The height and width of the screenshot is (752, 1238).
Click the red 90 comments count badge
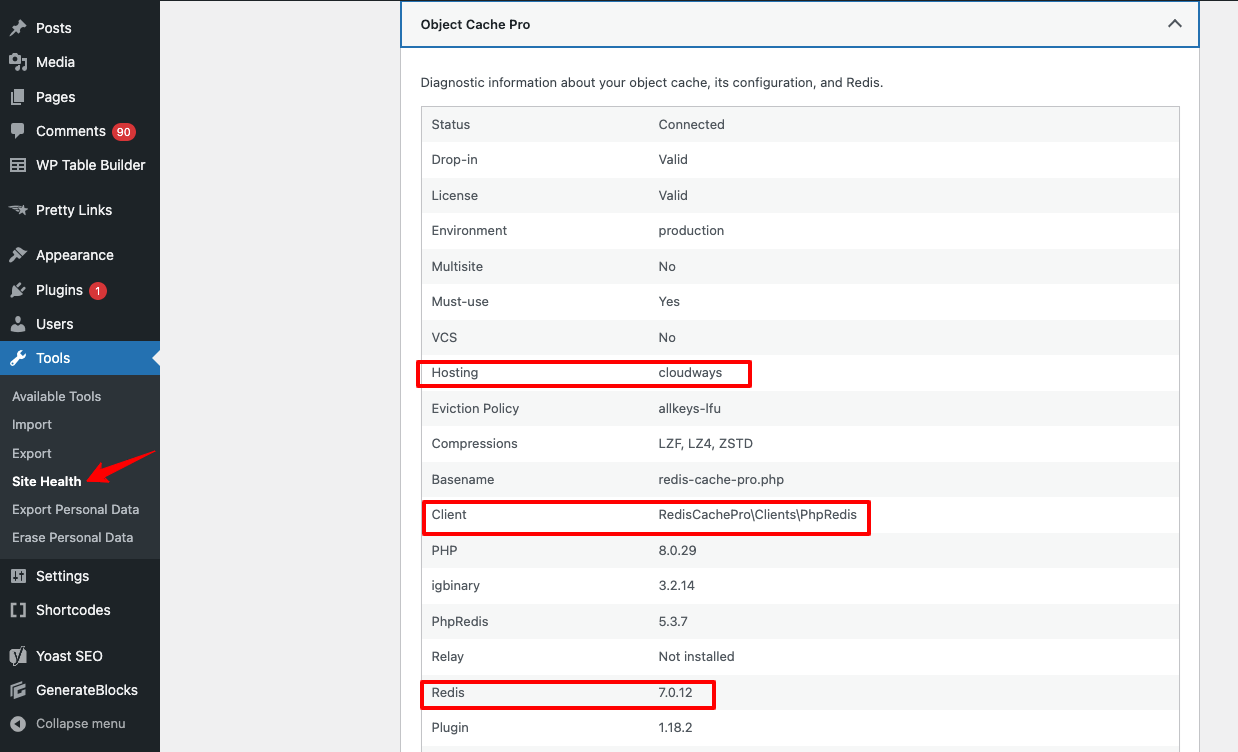tap(123, 132)
